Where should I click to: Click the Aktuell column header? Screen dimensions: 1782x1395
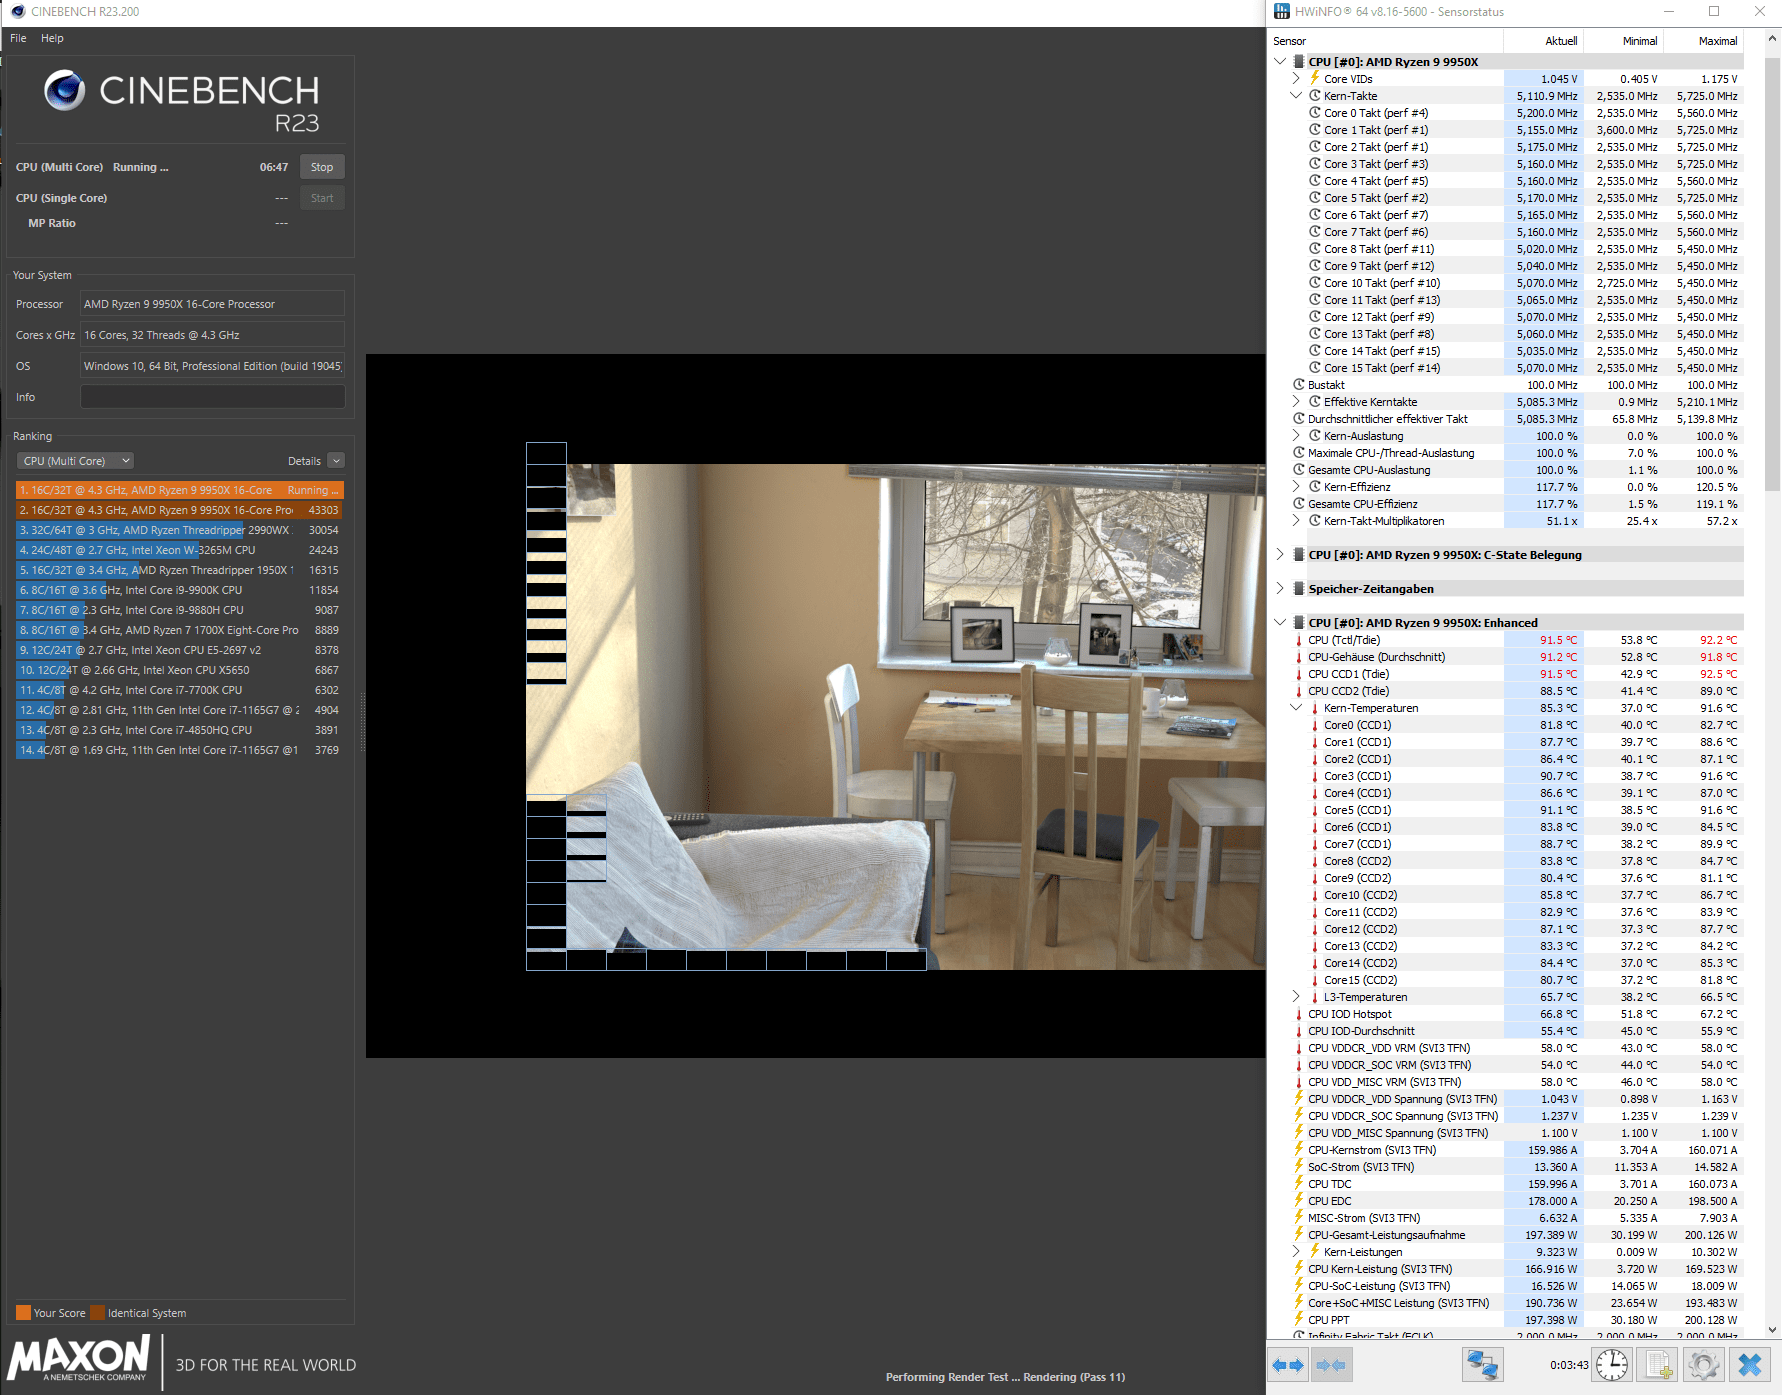(1543, 41)
